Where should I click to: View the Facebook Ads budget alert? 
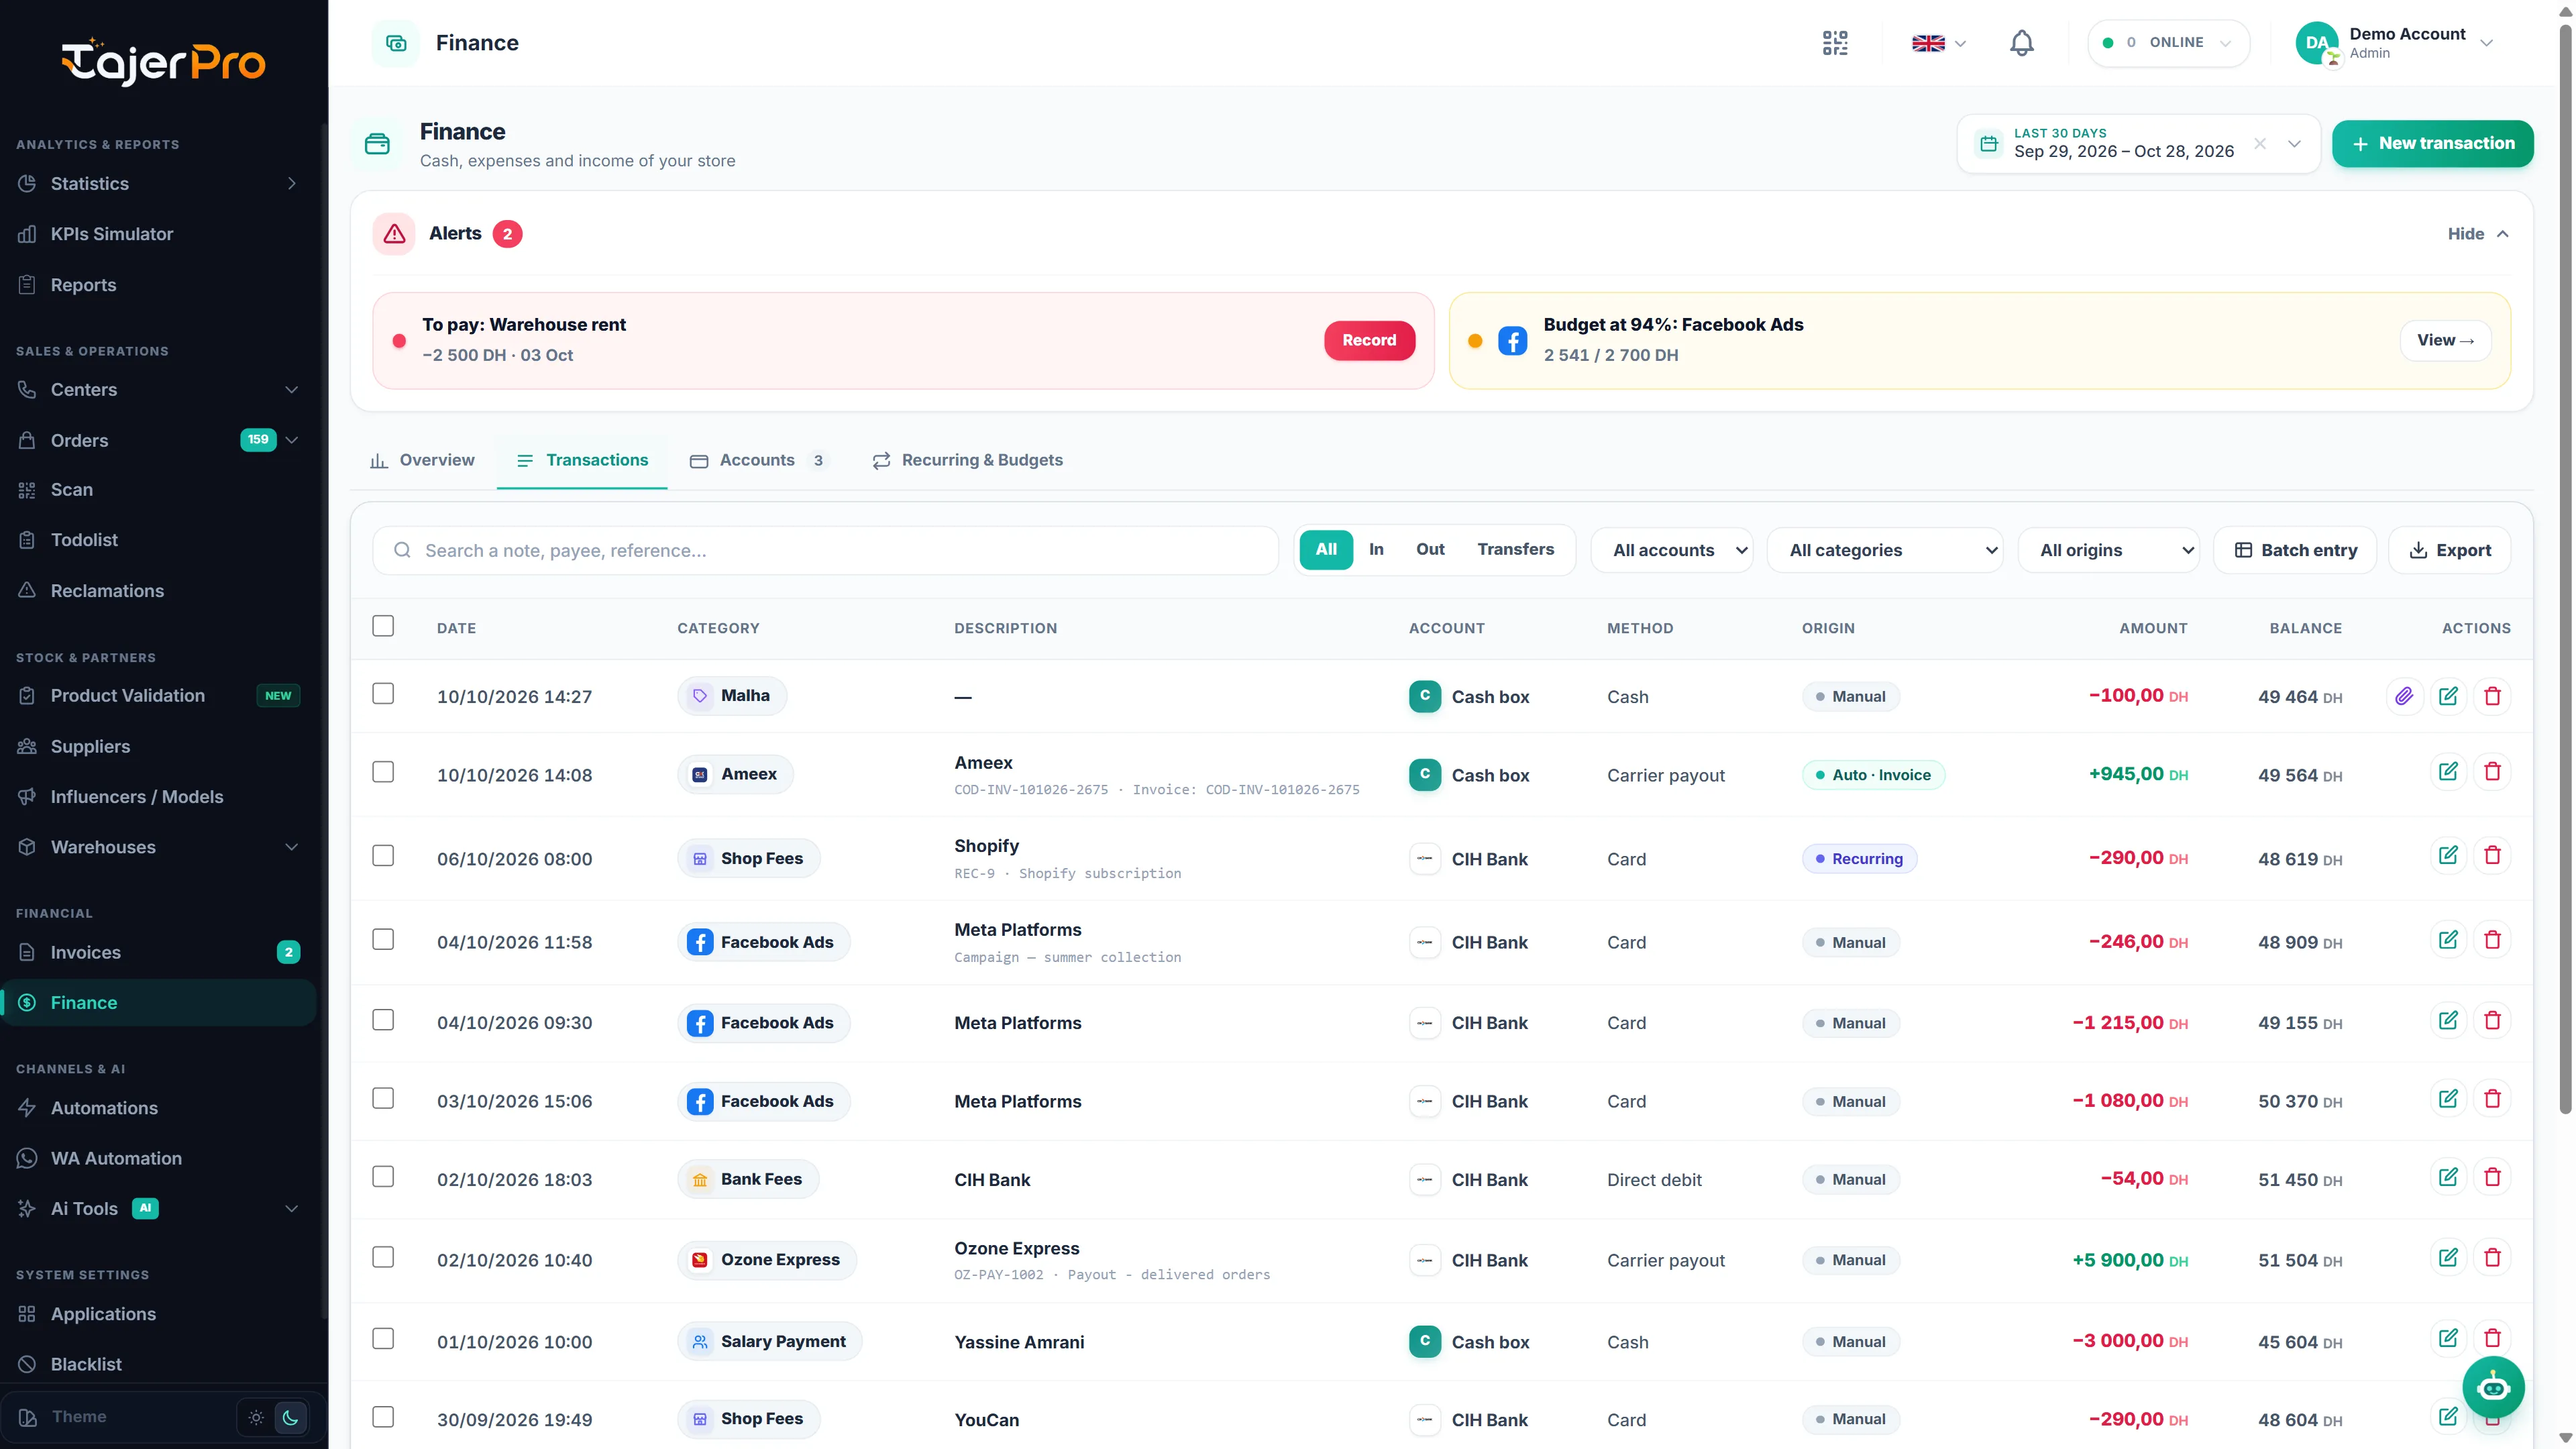point(2445,340)
